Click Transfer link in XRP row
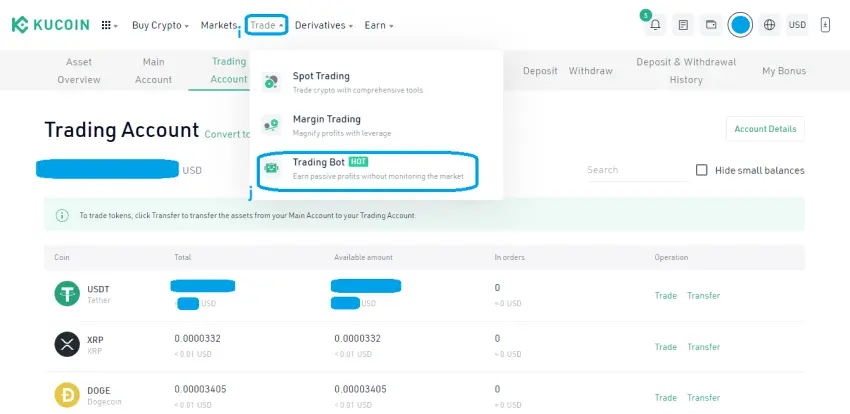 pos(704,347)
